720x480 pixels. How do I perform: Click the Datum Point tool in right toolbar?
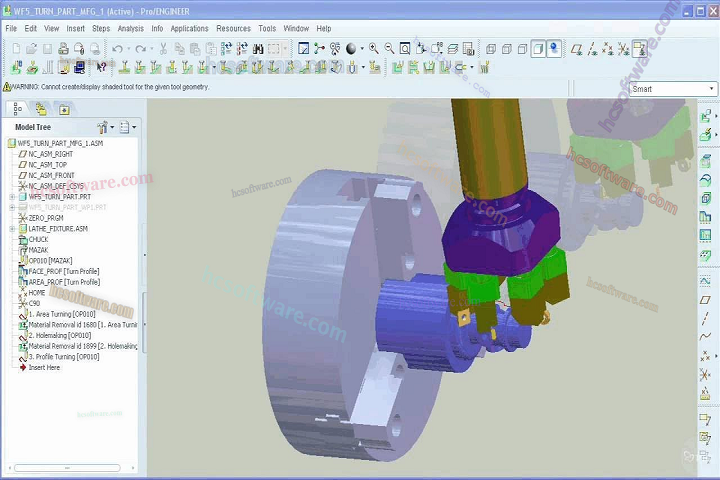705,356
